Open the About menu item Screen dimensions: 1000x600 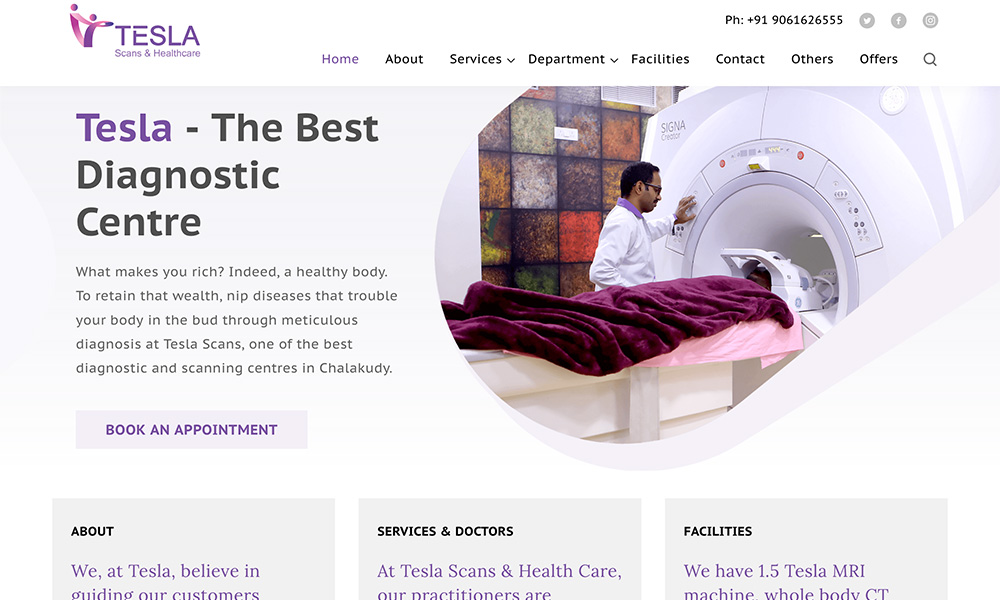(404, 59)
